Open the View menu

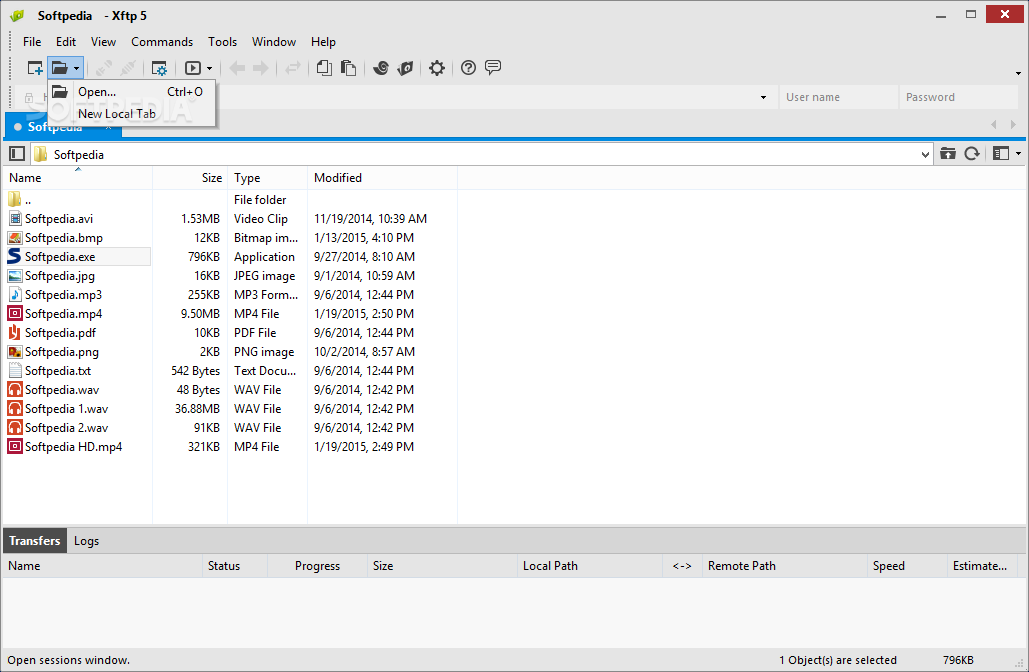(103, 42)
